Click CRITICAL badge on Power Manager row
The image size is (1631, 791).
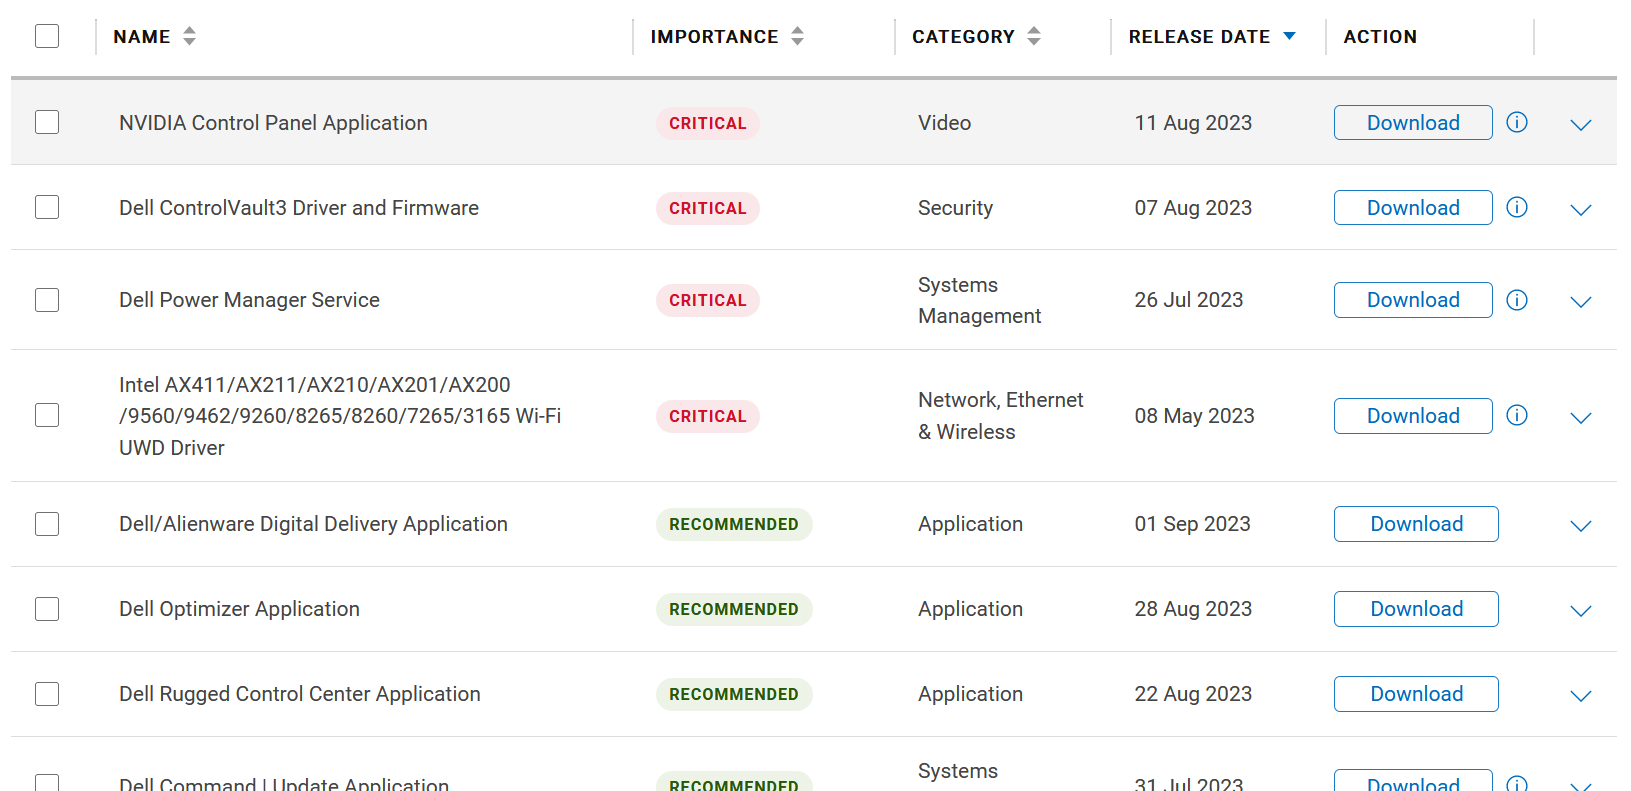(708, 300)
